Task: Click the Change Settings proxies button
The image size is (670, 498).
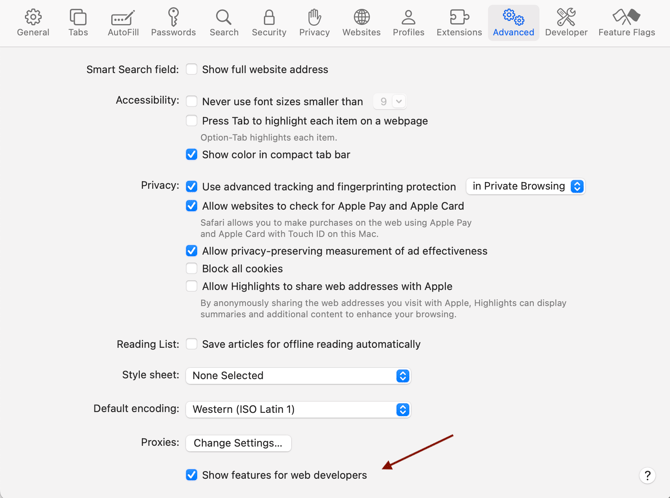Action: click(238, 443)
